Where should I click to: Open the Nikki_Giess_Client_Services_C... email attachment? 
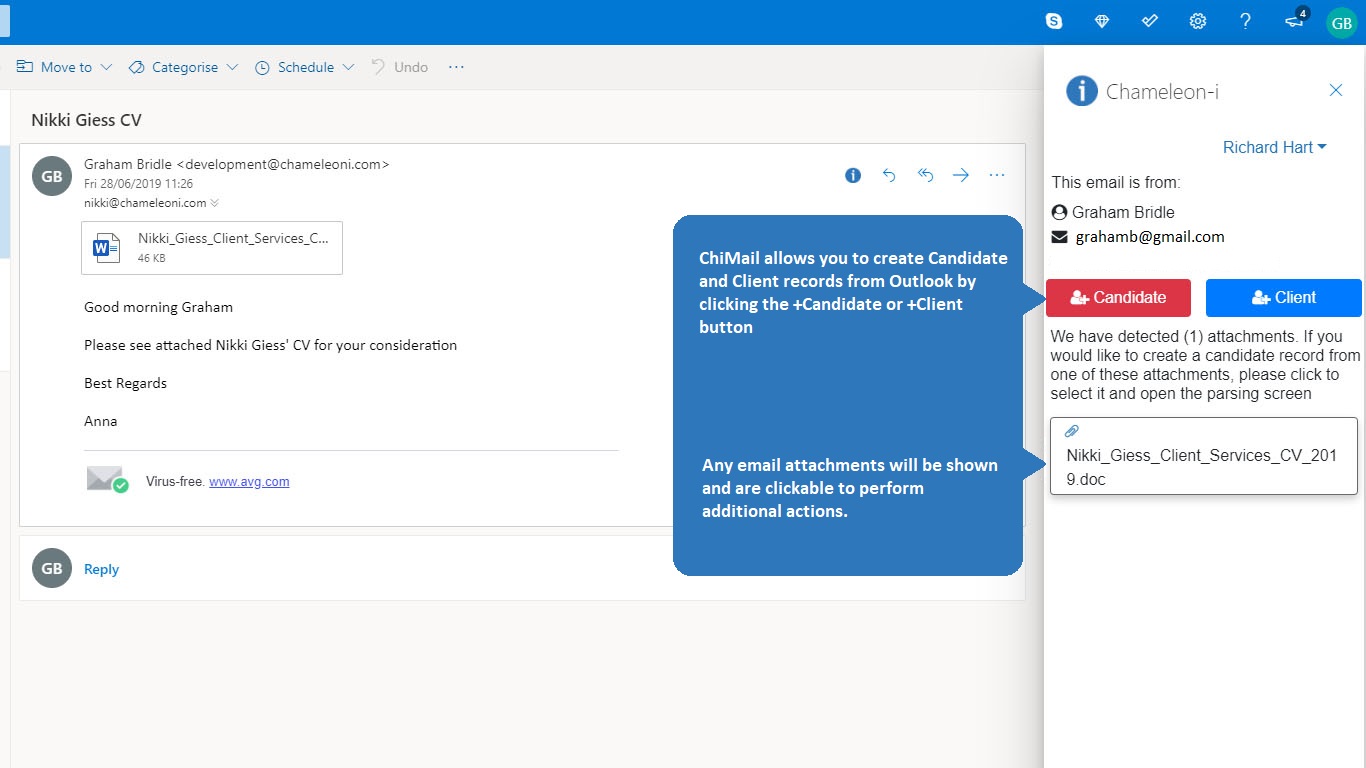click(213, 247)
